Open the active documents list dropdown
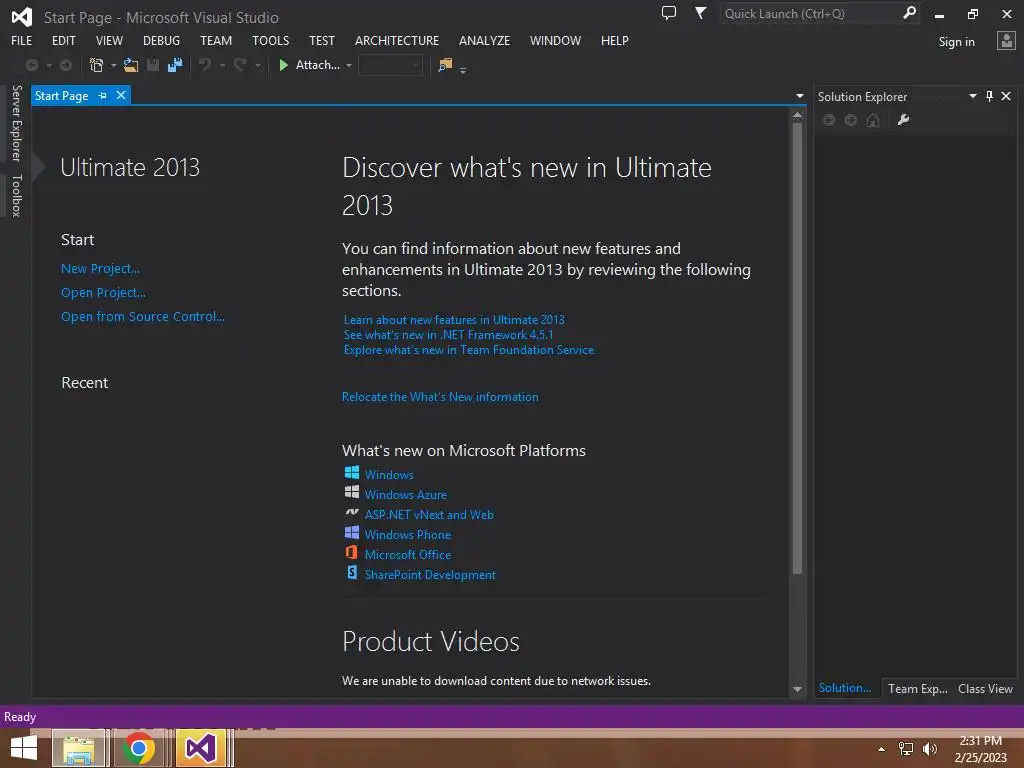This screenshot has height=768, width=1024. pyautogui.click(x=799, y=96)
